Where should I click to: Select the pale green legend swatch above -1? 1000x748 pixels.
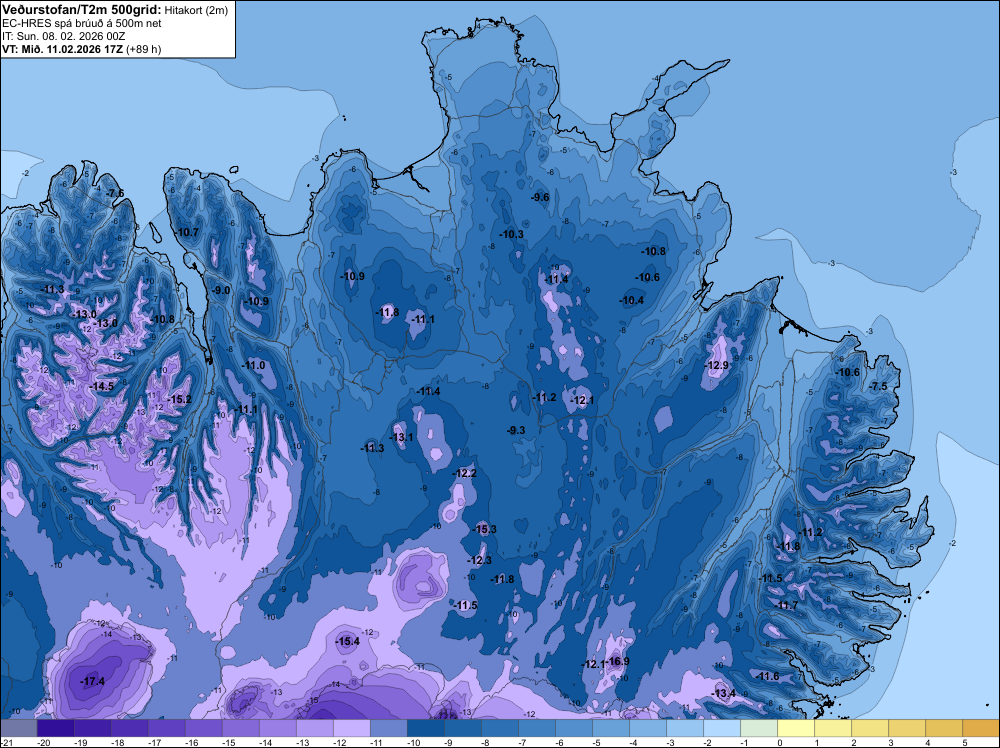pos(759,729)
